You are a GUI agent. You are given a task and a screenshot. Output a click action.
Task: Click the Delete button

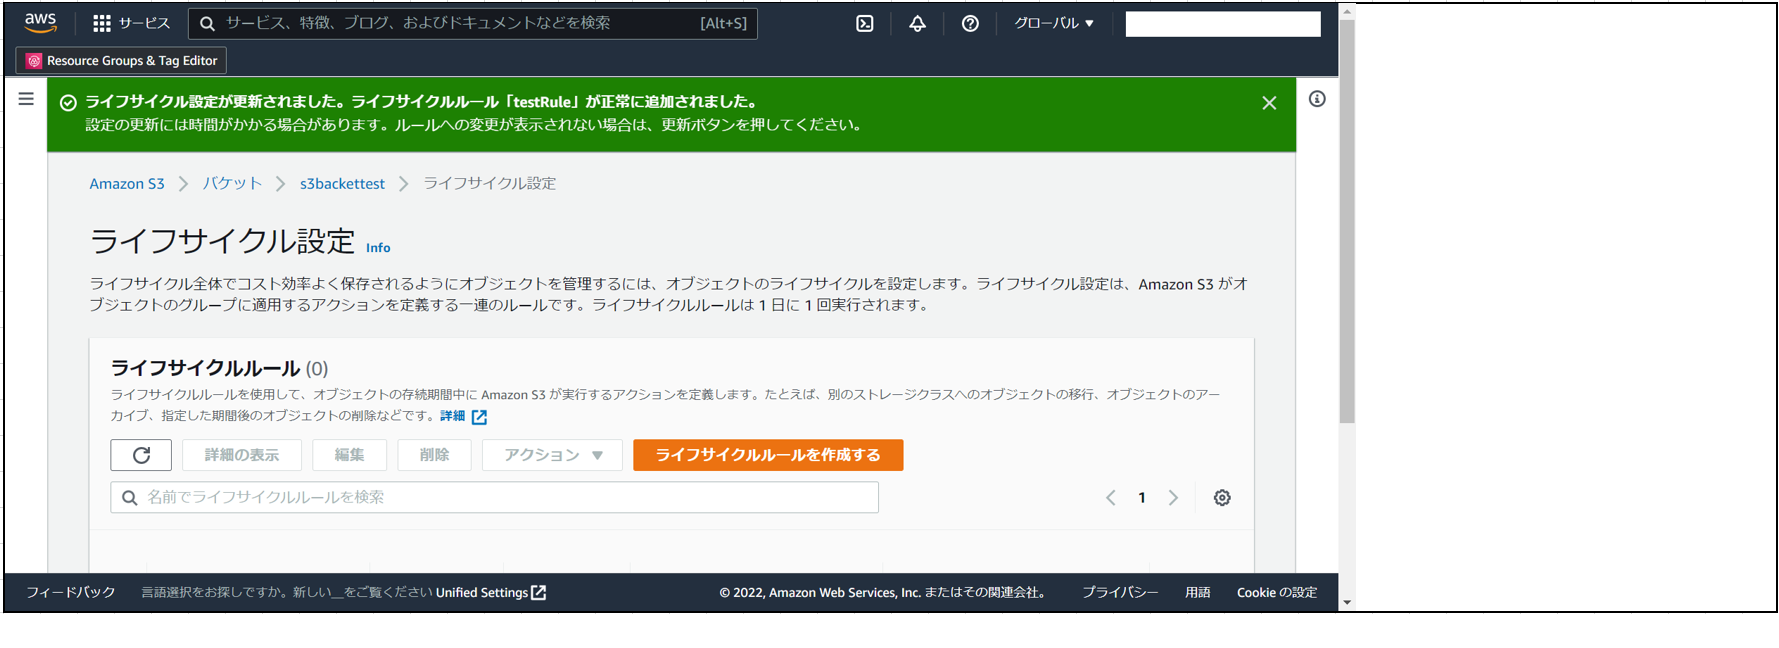click(x=434, y=455)
